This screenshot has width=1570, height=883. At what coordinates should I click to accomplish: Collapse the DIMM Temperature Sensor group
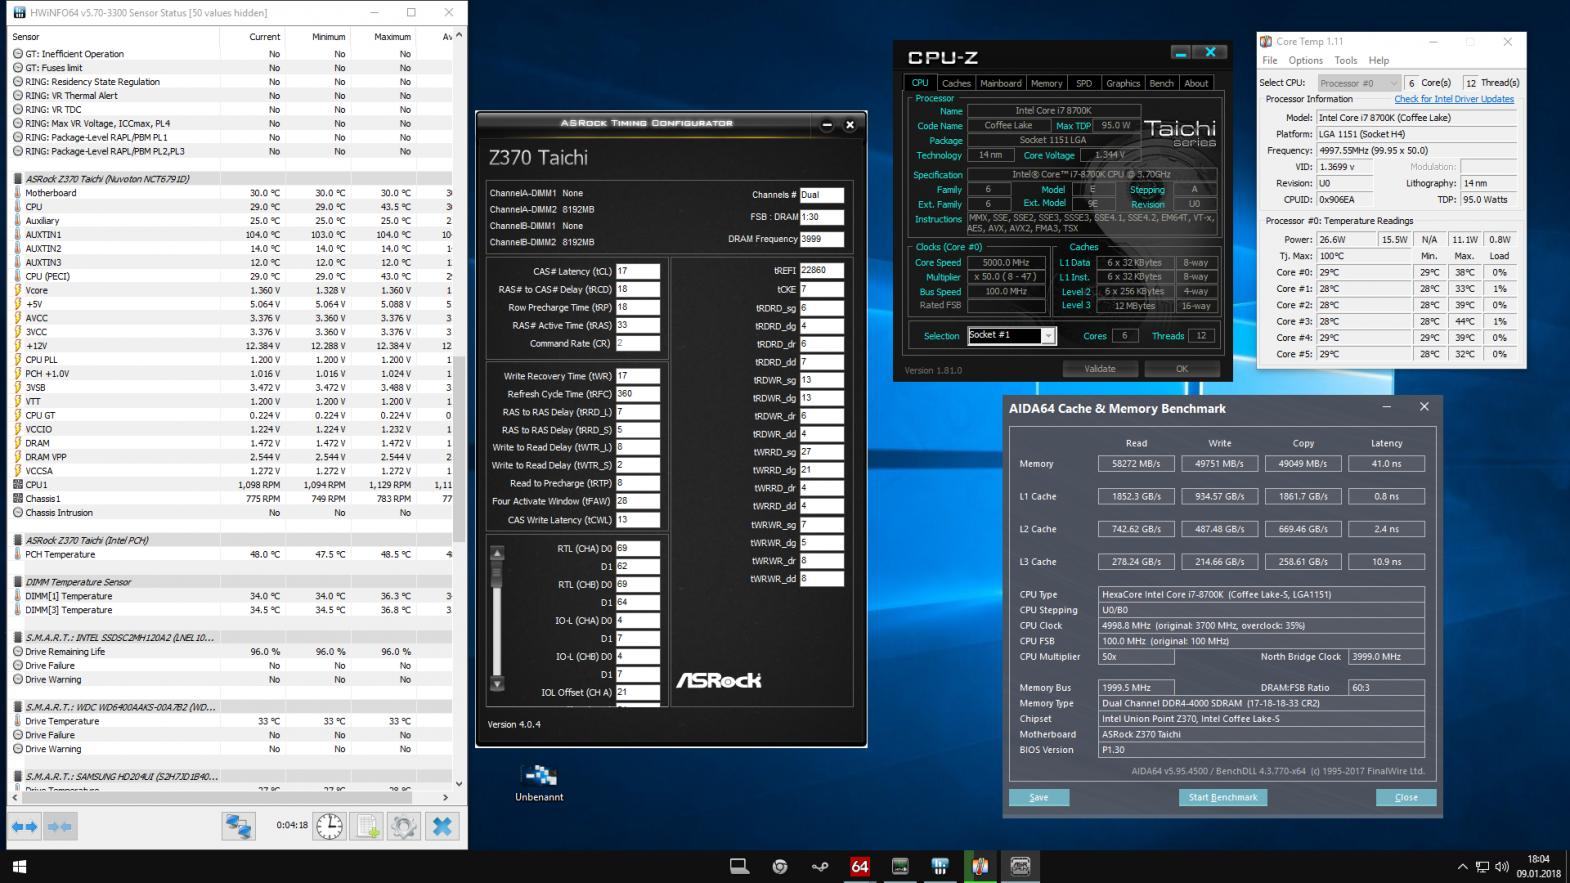click(18, 582)
